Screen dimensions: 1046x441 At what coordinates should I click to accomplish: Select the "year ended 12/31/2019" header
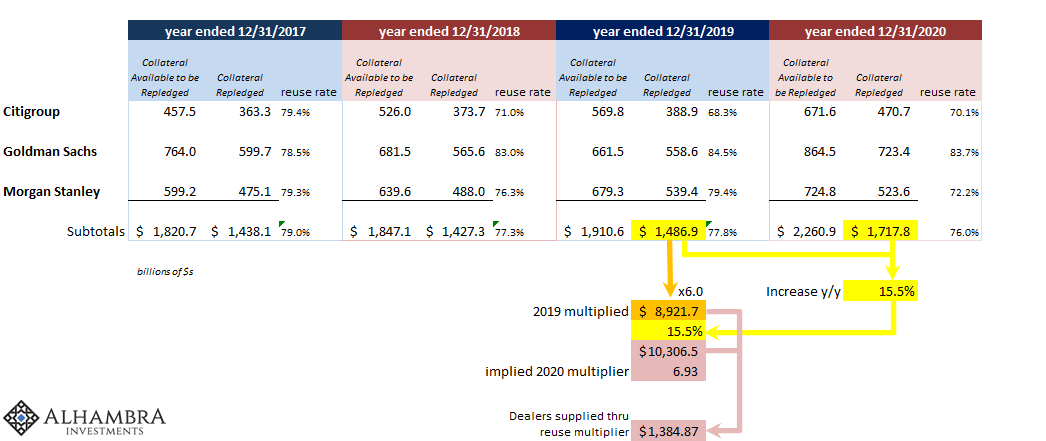coord(662,31)
